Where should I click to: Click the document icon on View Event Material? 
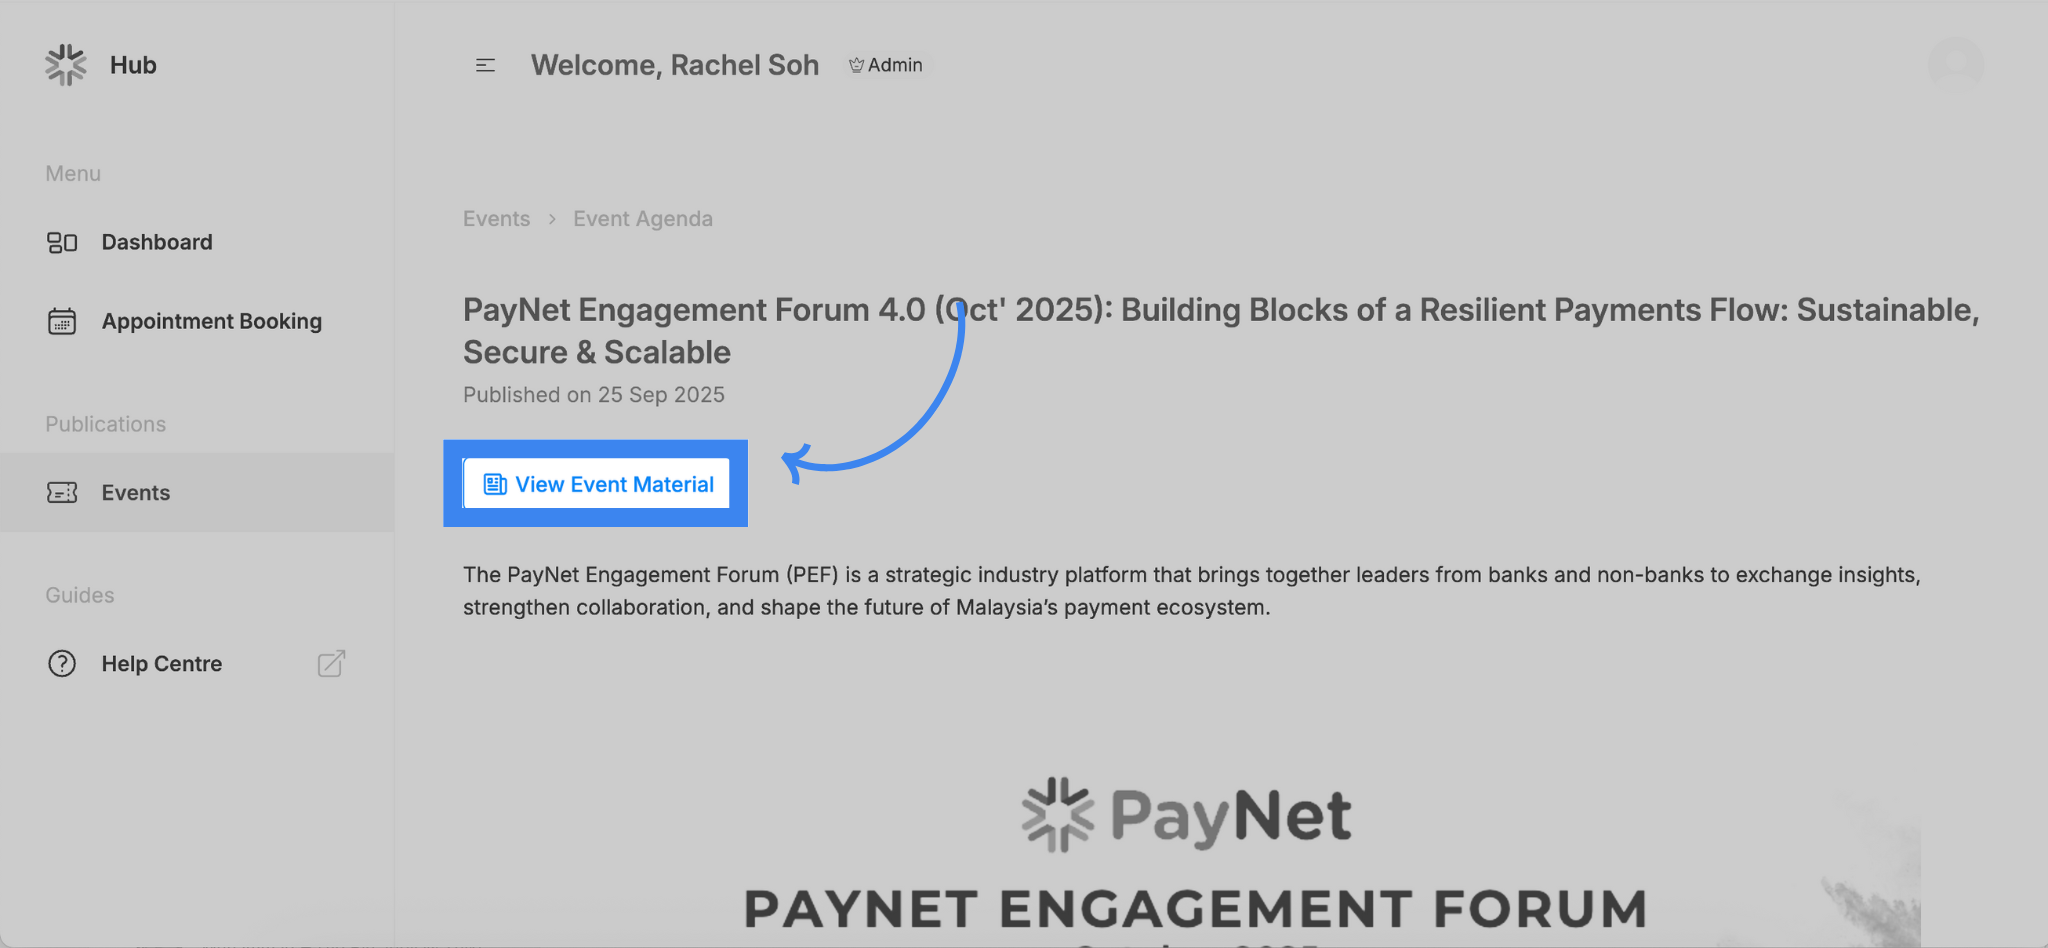tap(495, 485)
